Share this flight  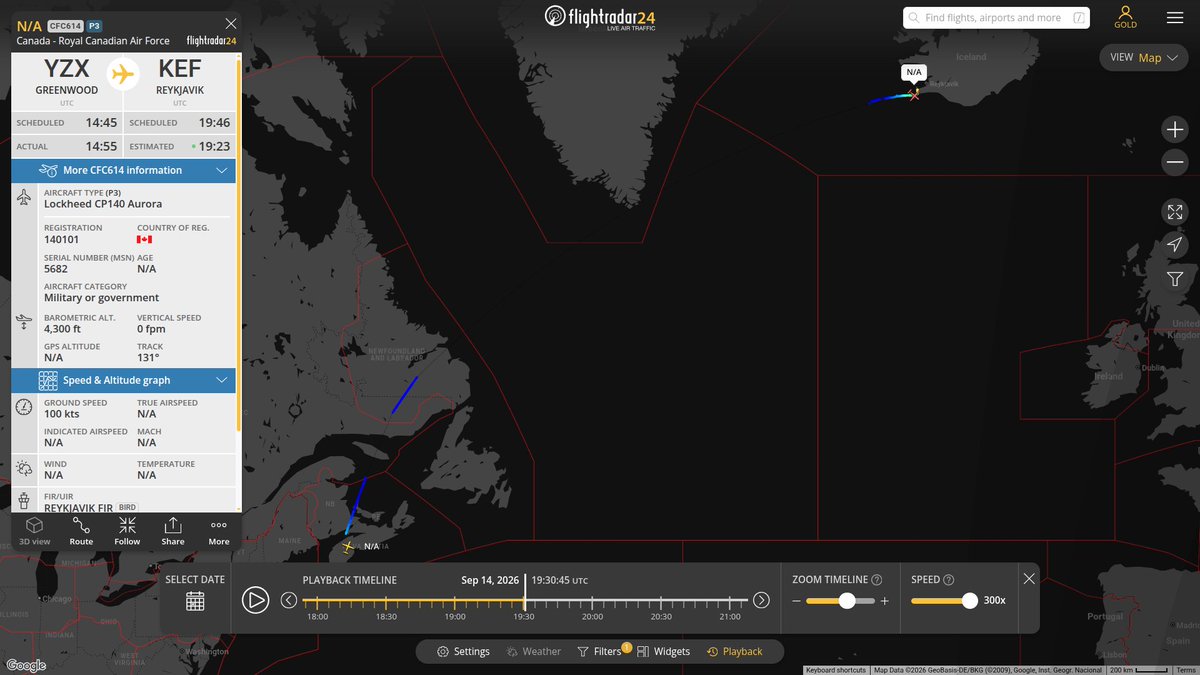pyautogui.click(x=173, y=530)
